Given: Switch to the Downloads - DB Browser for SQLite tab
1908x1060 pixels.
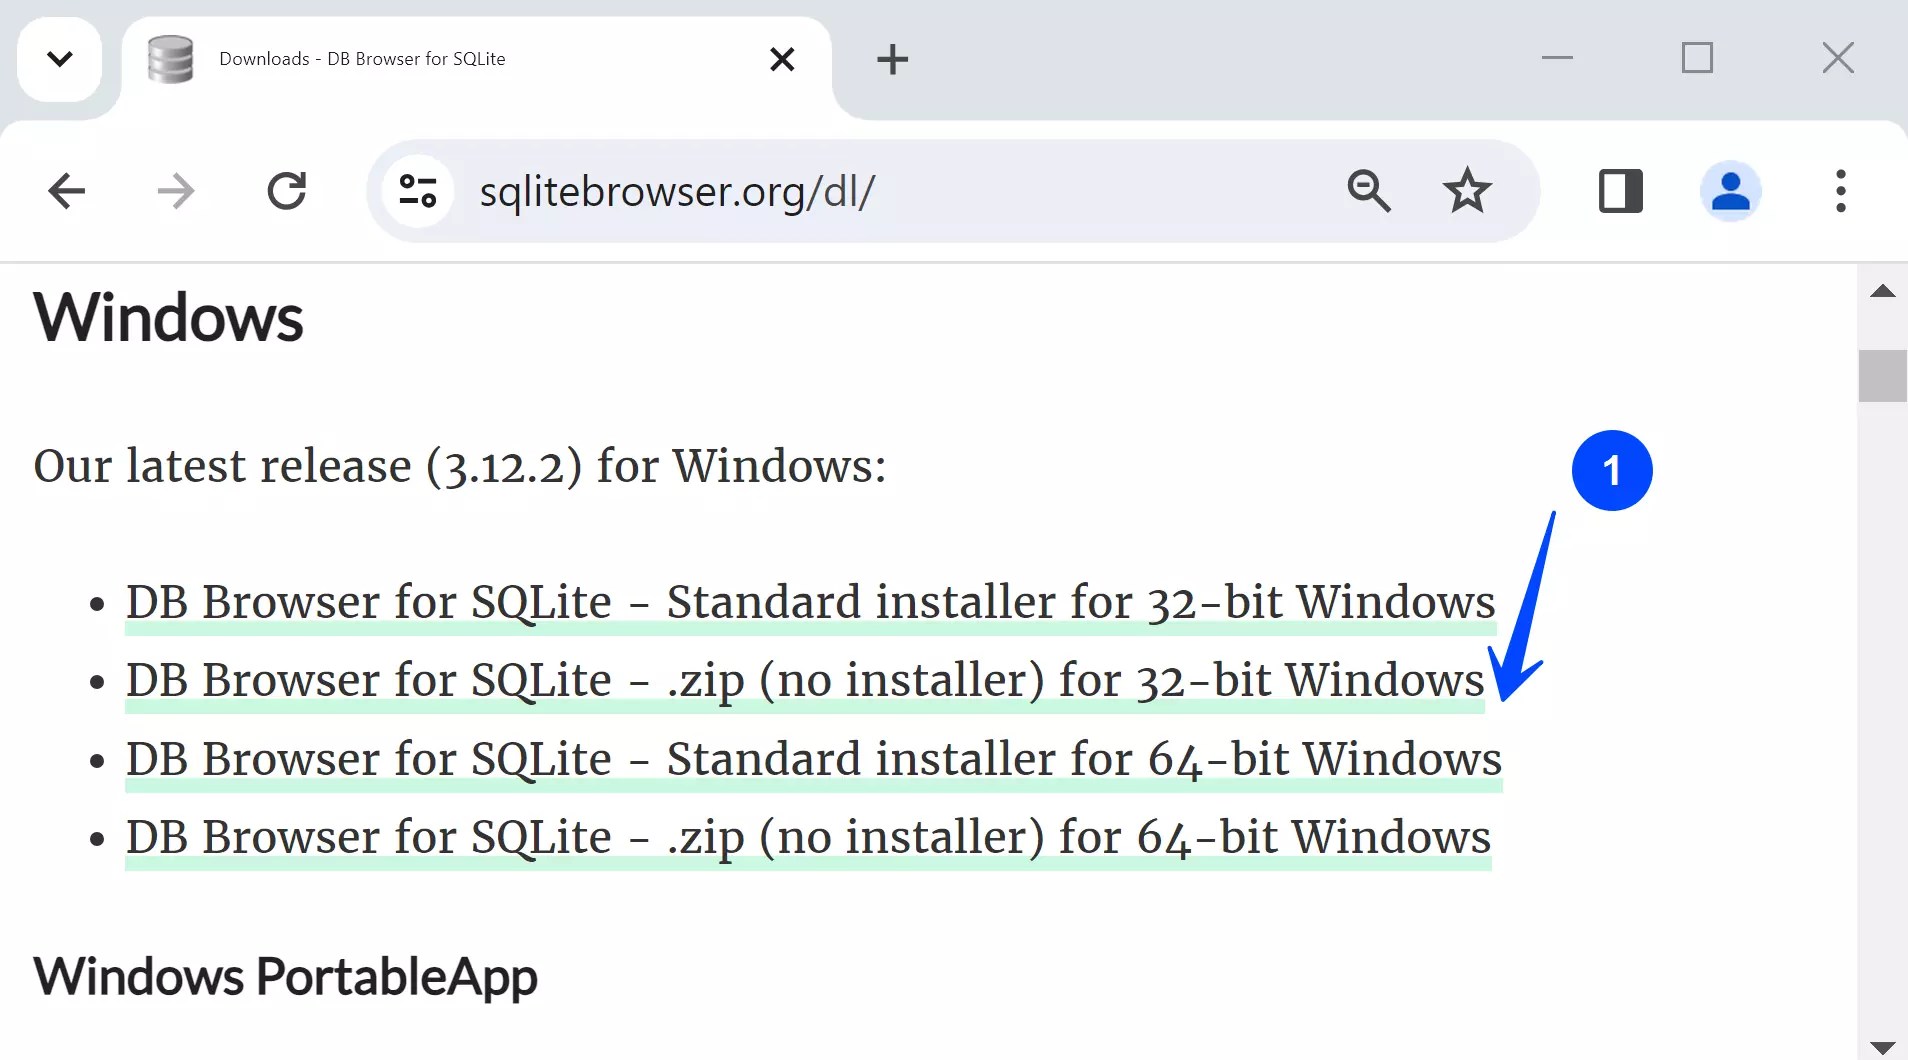Looking at the screenshot, I should [x=476, y=60].
